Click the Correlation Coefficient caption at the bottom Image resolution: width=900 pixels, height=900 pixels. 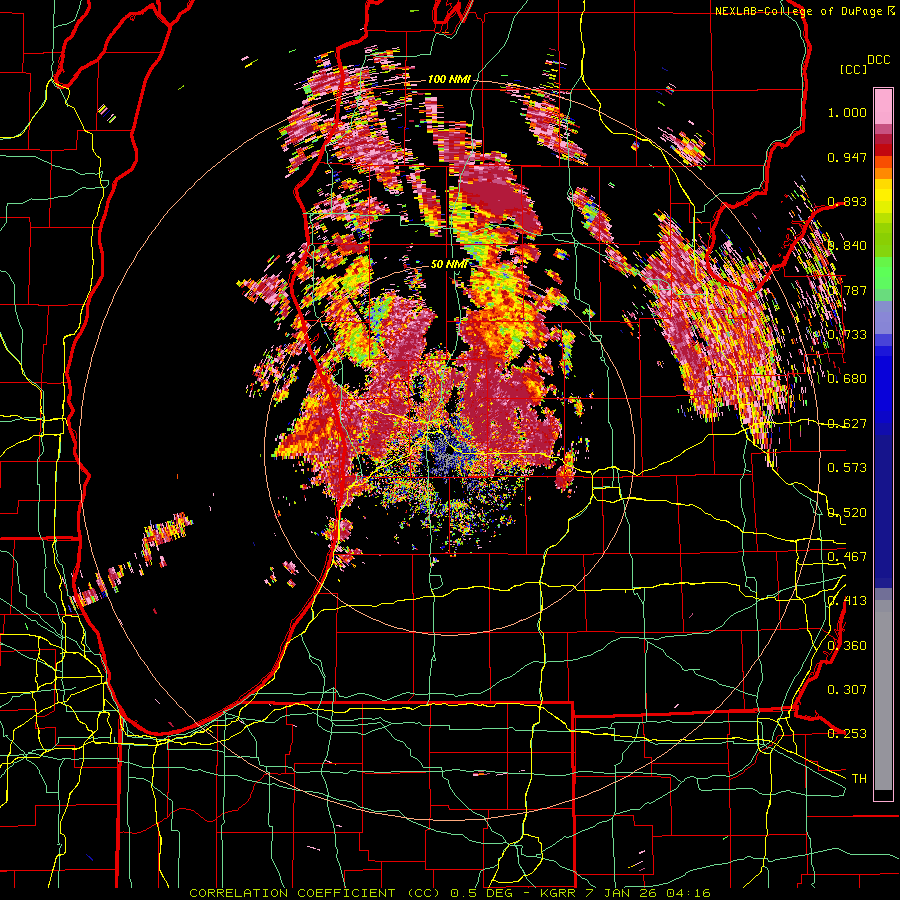[450, 893]
